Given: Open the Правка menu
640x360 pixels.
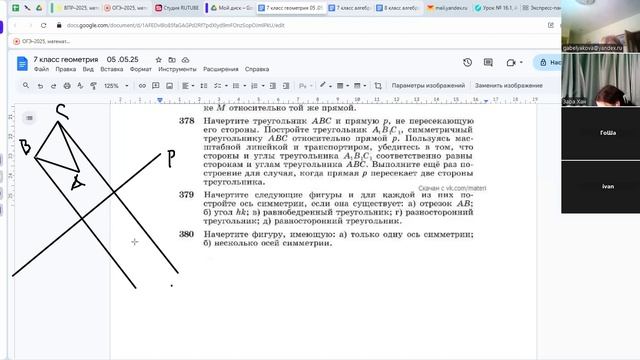Looking at the screenshot, I should 65,69.
